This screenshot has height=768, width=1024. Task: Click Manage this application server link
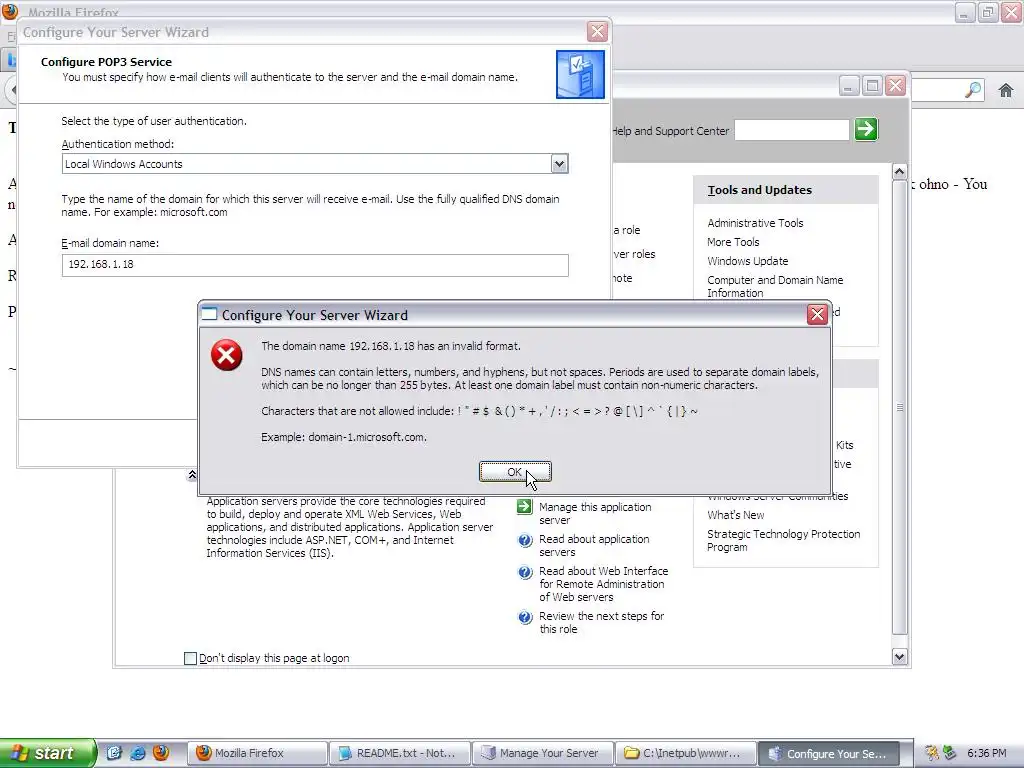pyautogui.click(x=595, y=513)
